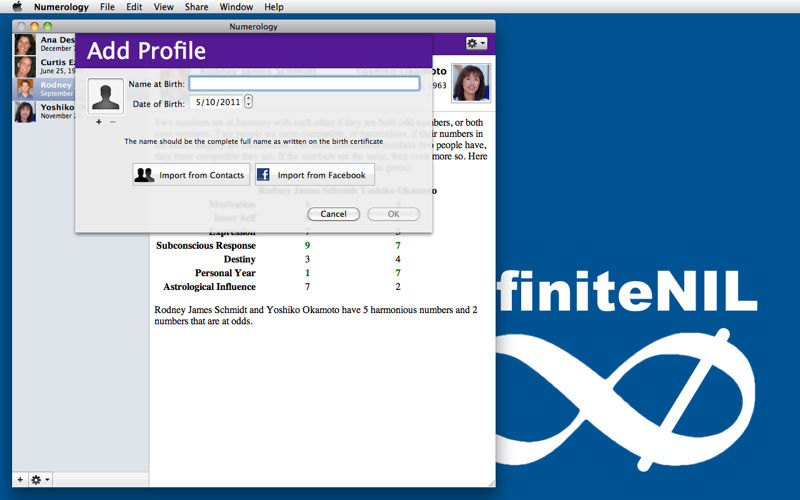Image resolution: width=800 pixels, height=500 pixels.
Task: Click Curtis's profile photo thumbnail
Action: tap(25, 67)
